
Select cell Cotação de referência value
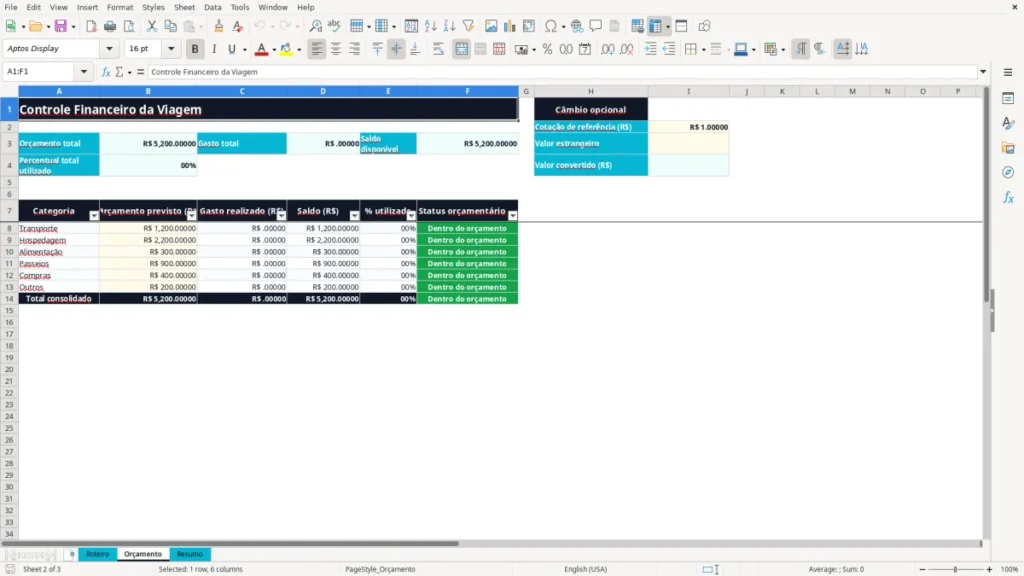pyautogui.click(x=688, y=127)
